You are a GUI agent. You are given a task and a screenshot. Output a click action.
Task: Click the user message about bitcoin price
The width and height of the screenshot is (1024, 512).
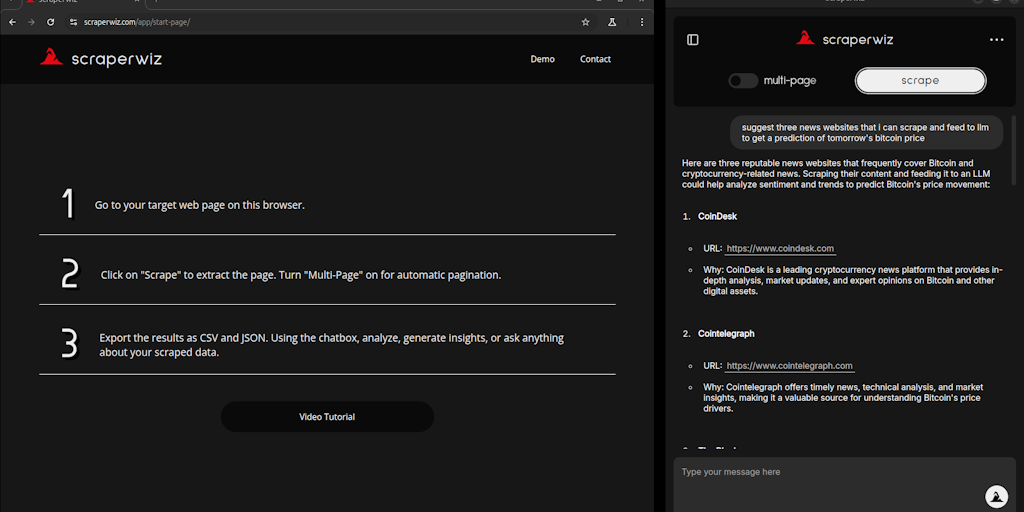pyautogui.click(x=866, y=133)
